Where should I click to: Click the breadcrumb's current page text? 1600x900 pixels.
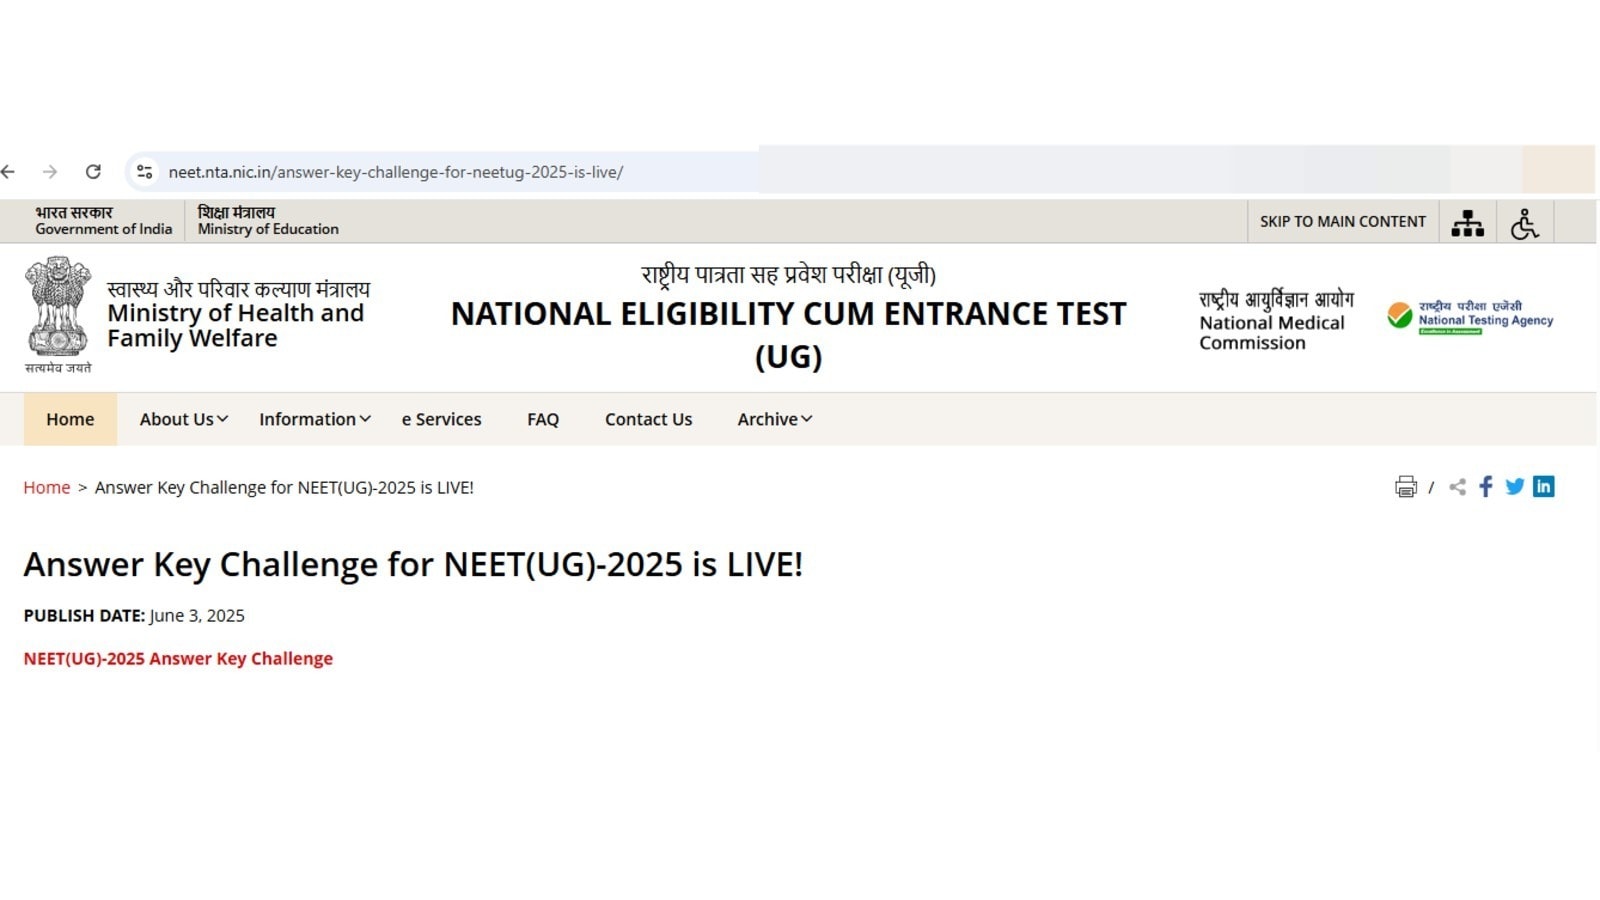[x=284, y=487]
